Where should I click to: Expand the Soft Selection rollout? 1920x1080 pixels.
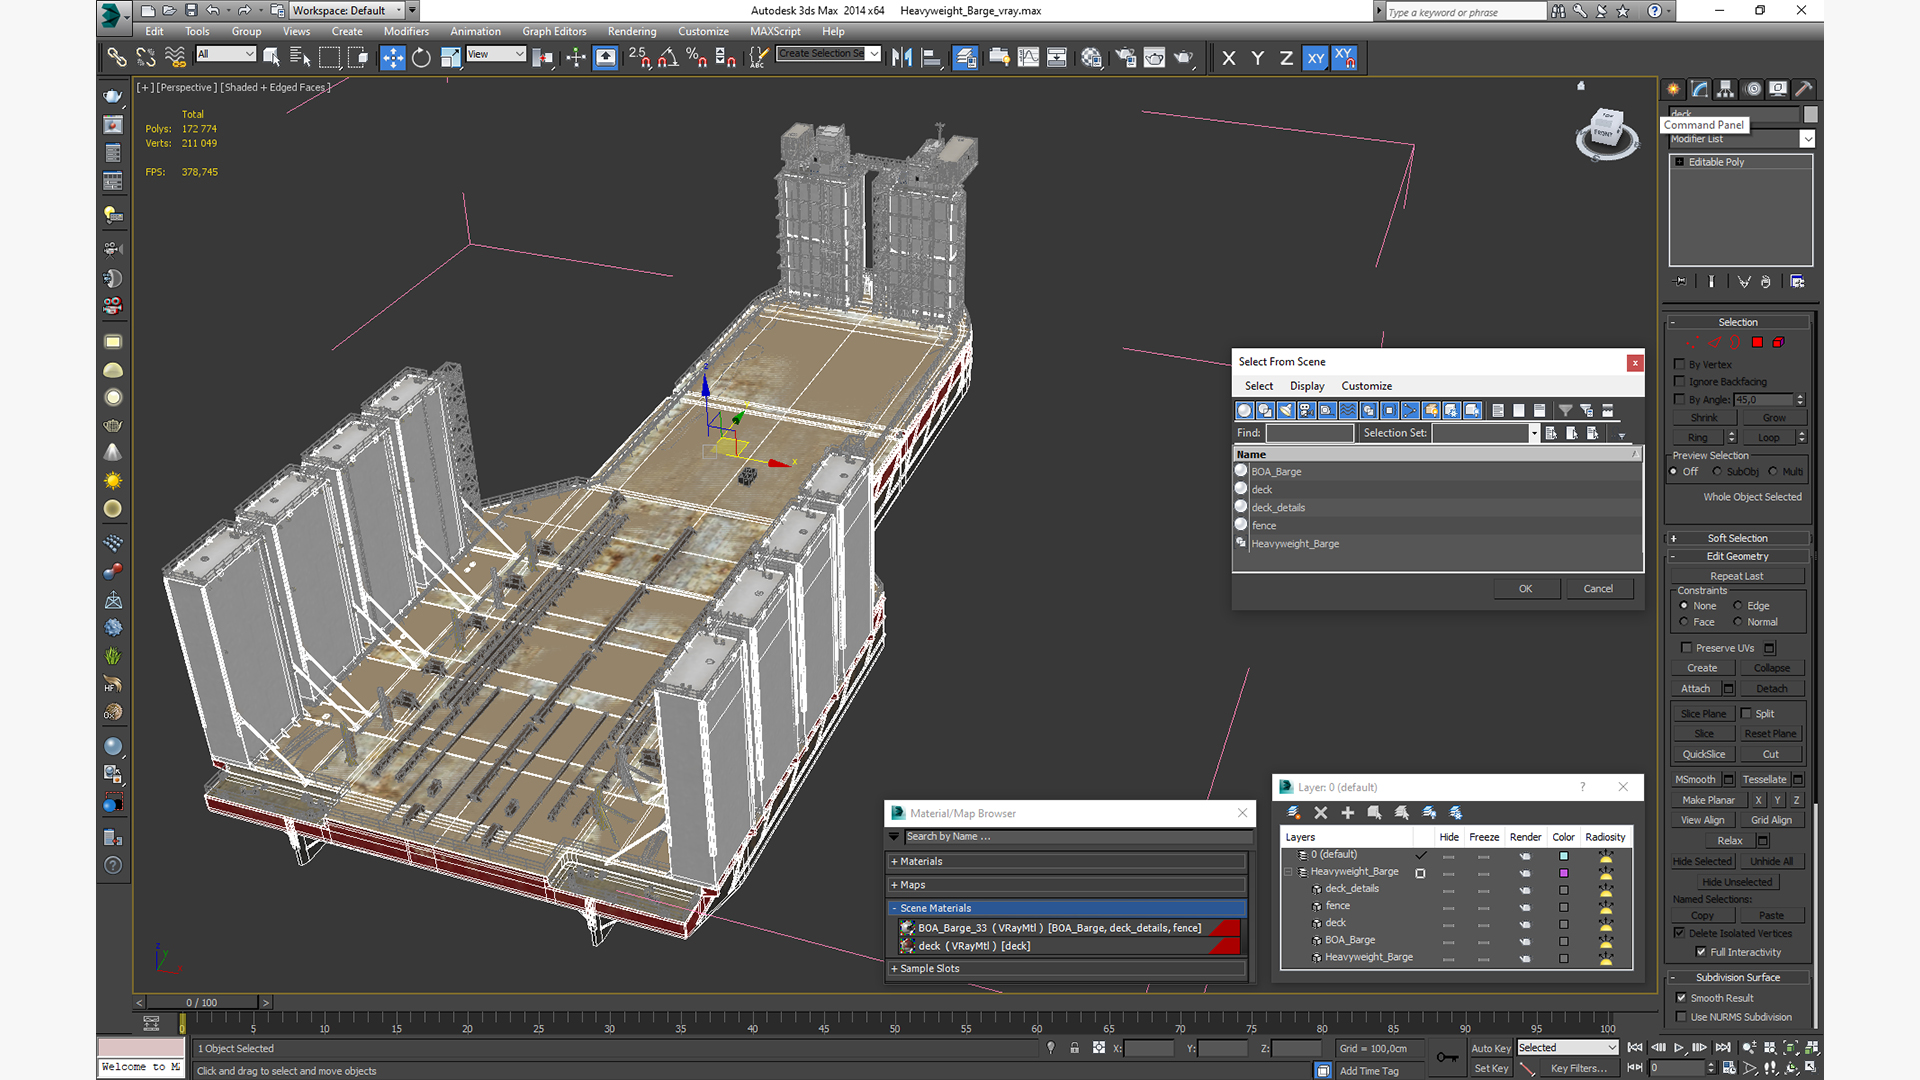click(x=1737, y=538)
